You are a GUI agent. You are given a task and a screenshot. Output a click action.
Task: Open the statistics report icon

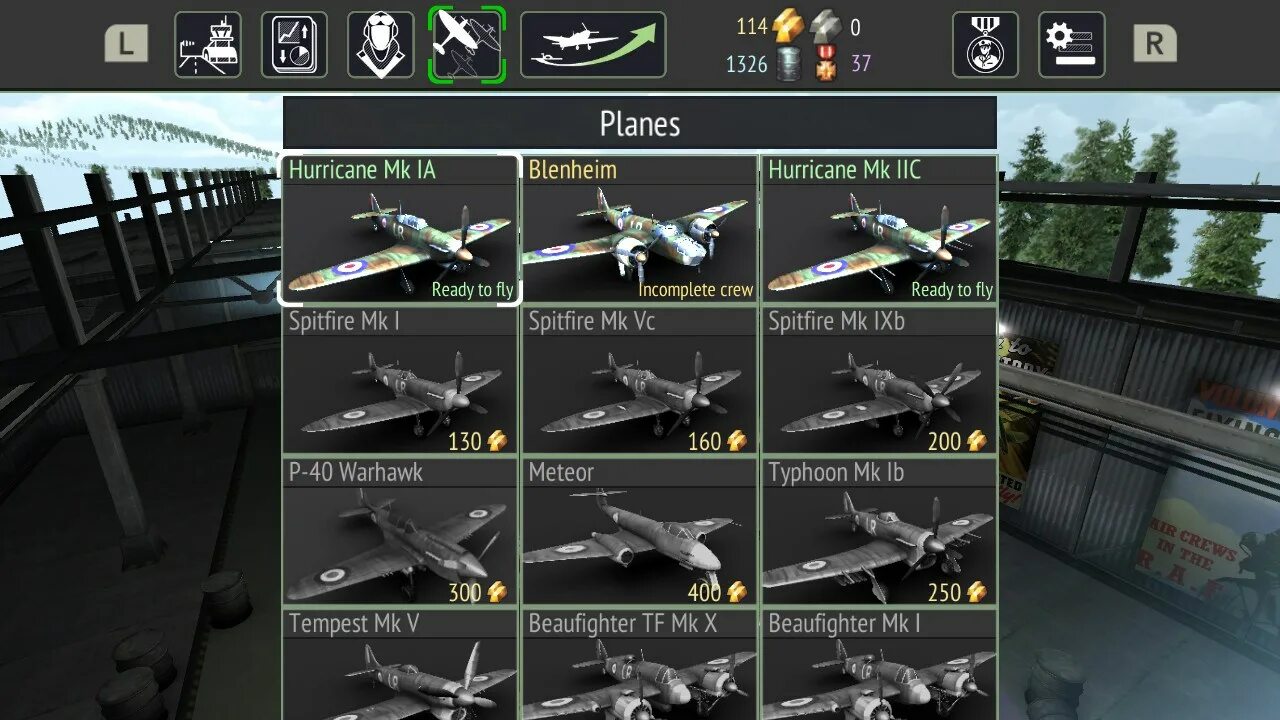coord(294,44)
